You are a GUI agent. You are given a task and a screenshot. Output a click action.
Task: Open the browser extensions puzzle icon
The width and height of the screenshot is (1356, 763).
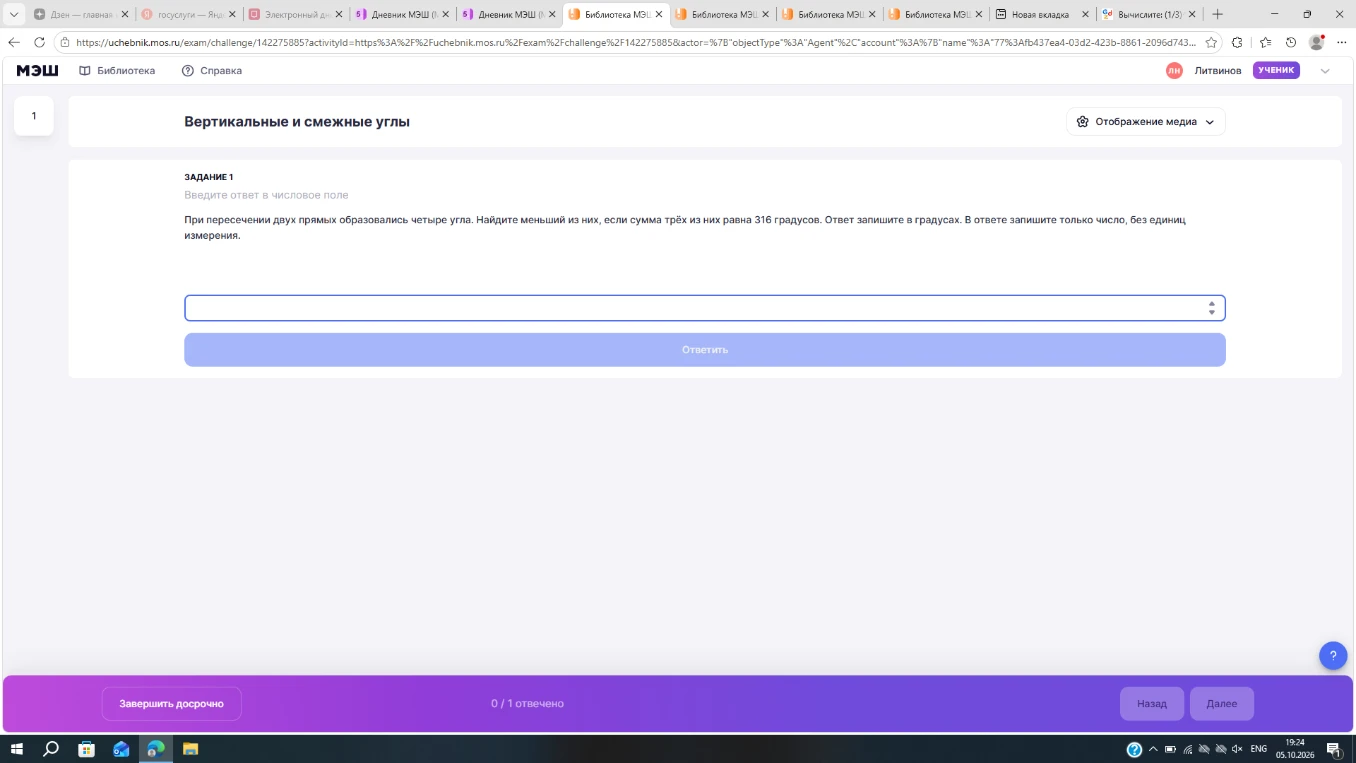point(1237,42)
